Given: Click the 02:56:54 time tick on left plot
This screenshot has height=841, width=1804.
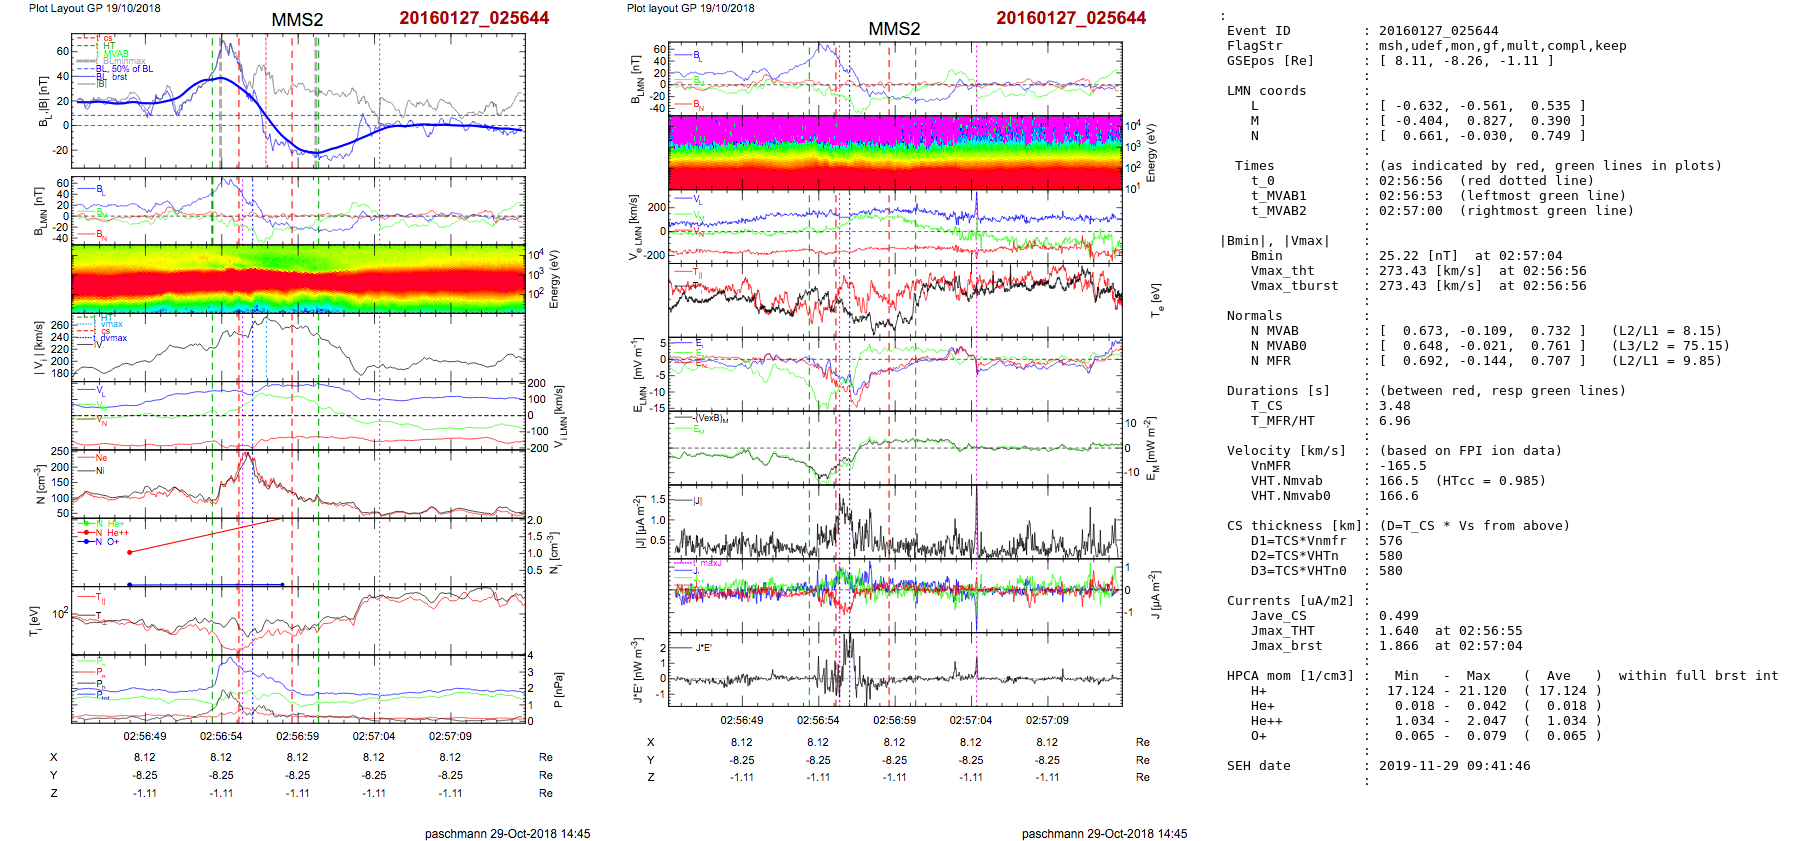Looking at the screenshot, I should pyautogui.click(x=221, y=736).
